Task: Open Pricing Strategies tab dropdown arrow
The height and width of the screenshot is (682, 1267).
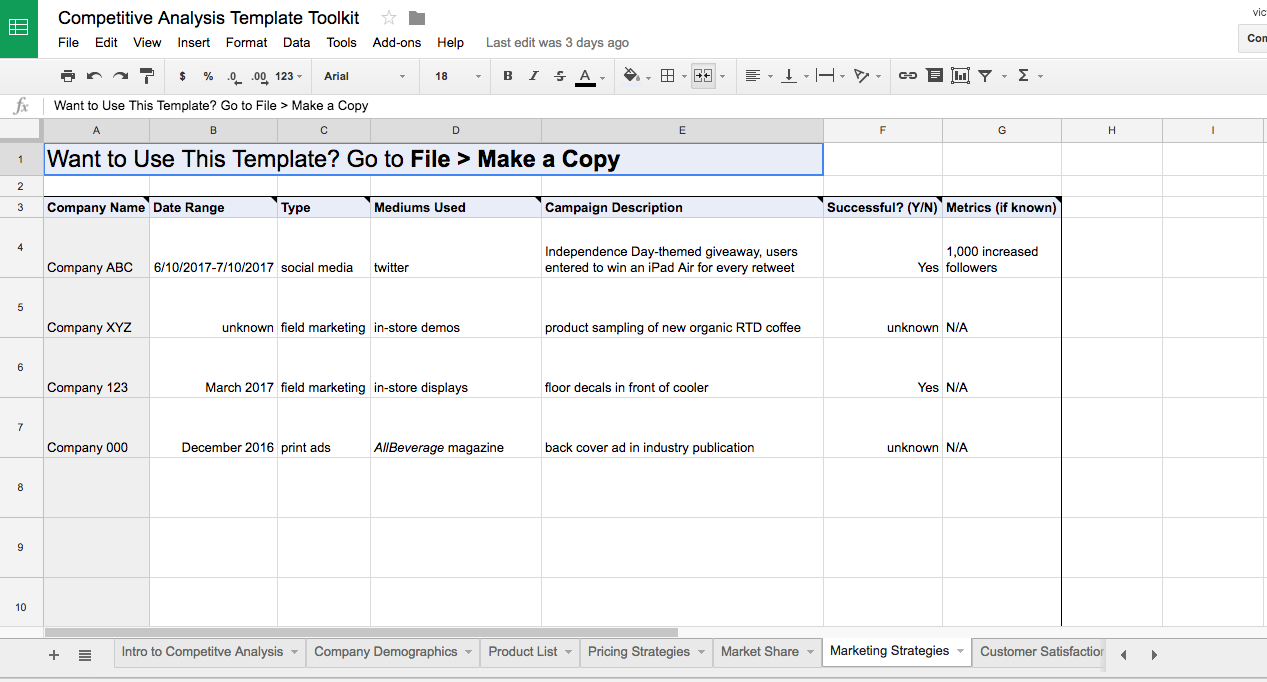Action: point(701,652)
